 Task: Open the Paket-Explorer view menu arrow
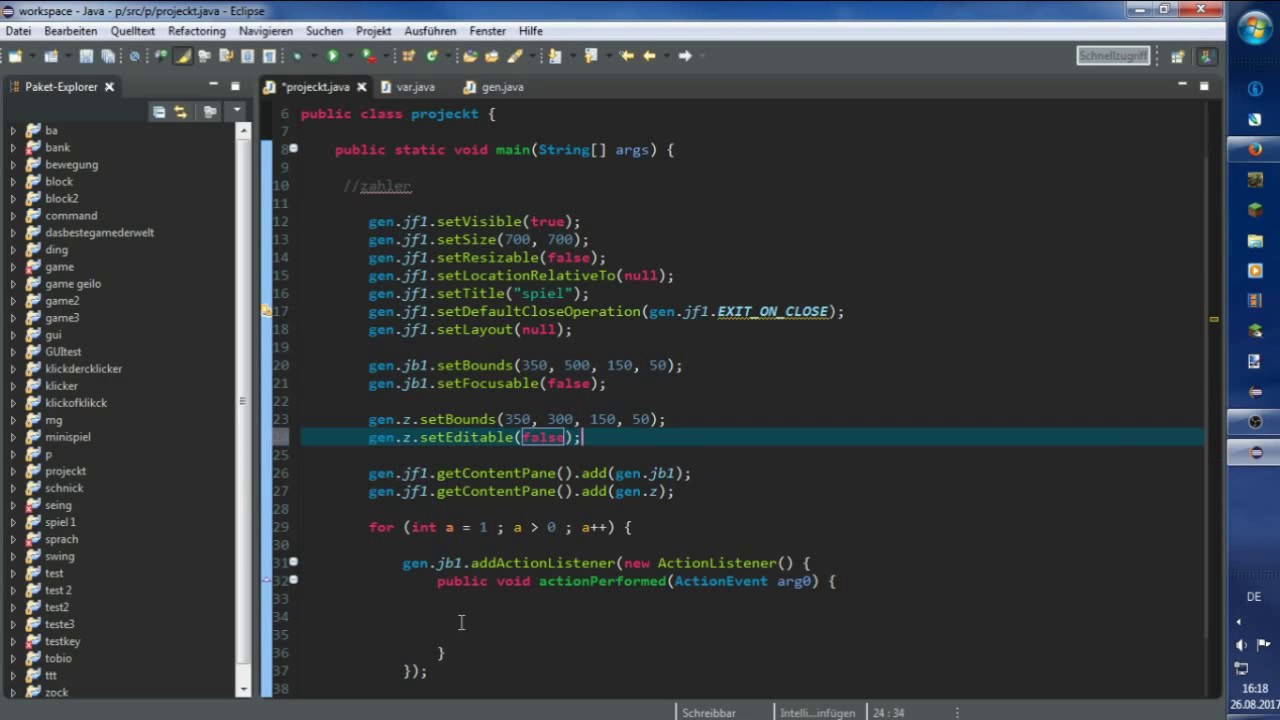click(x=236, y=112)
